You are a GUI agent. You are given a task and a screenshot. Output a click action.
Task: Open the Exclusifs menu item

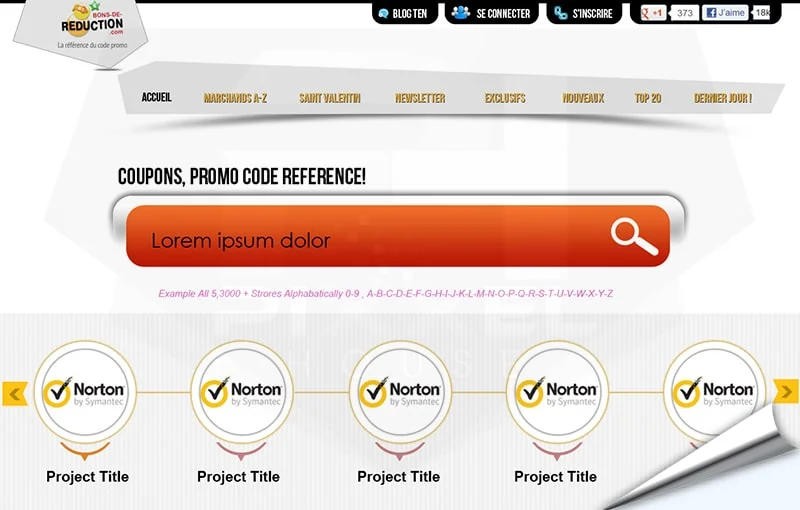coord(505,98)
